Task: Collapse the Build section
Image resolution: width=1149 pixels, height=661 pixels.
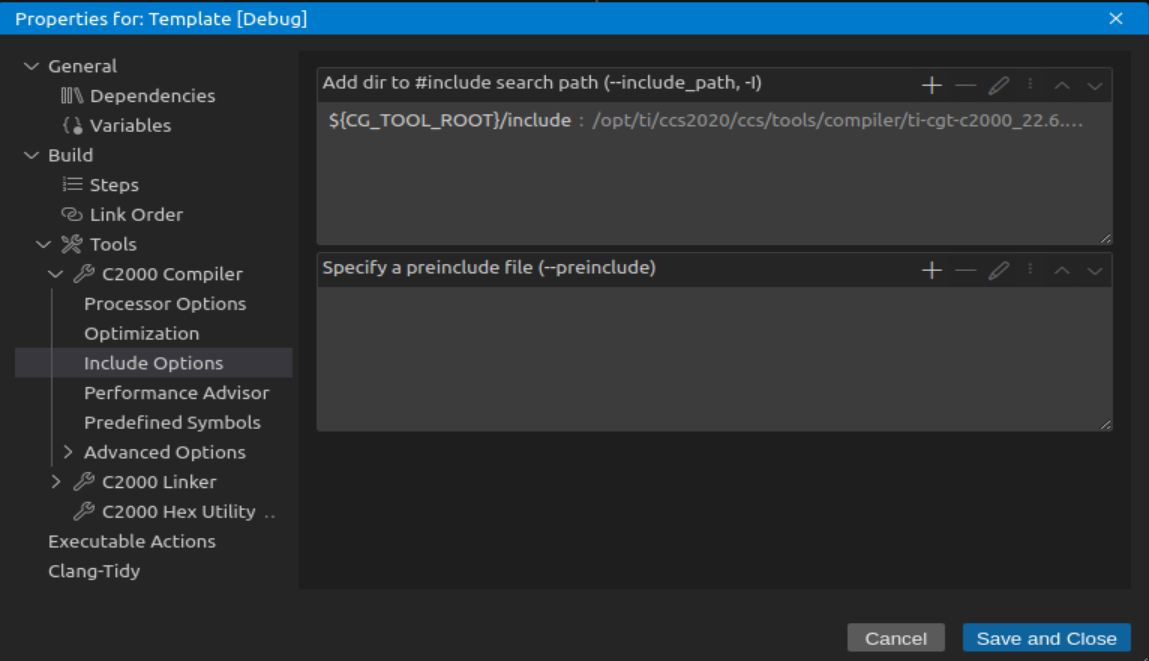Action: coord(32,155)
